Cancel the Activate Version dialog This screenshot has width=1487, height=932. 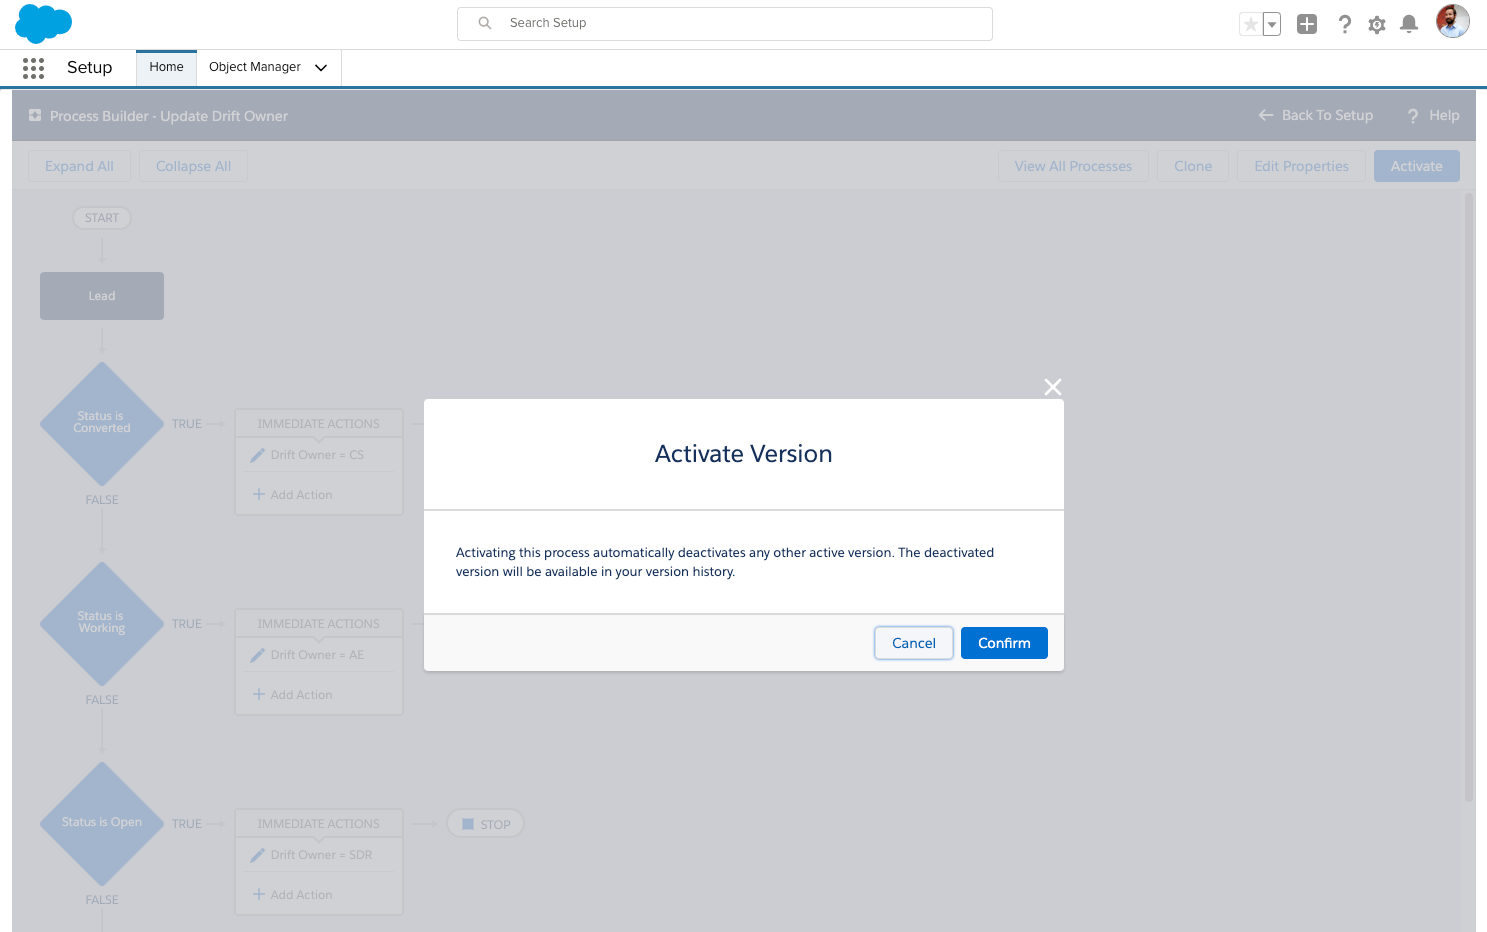coord(914,643)
